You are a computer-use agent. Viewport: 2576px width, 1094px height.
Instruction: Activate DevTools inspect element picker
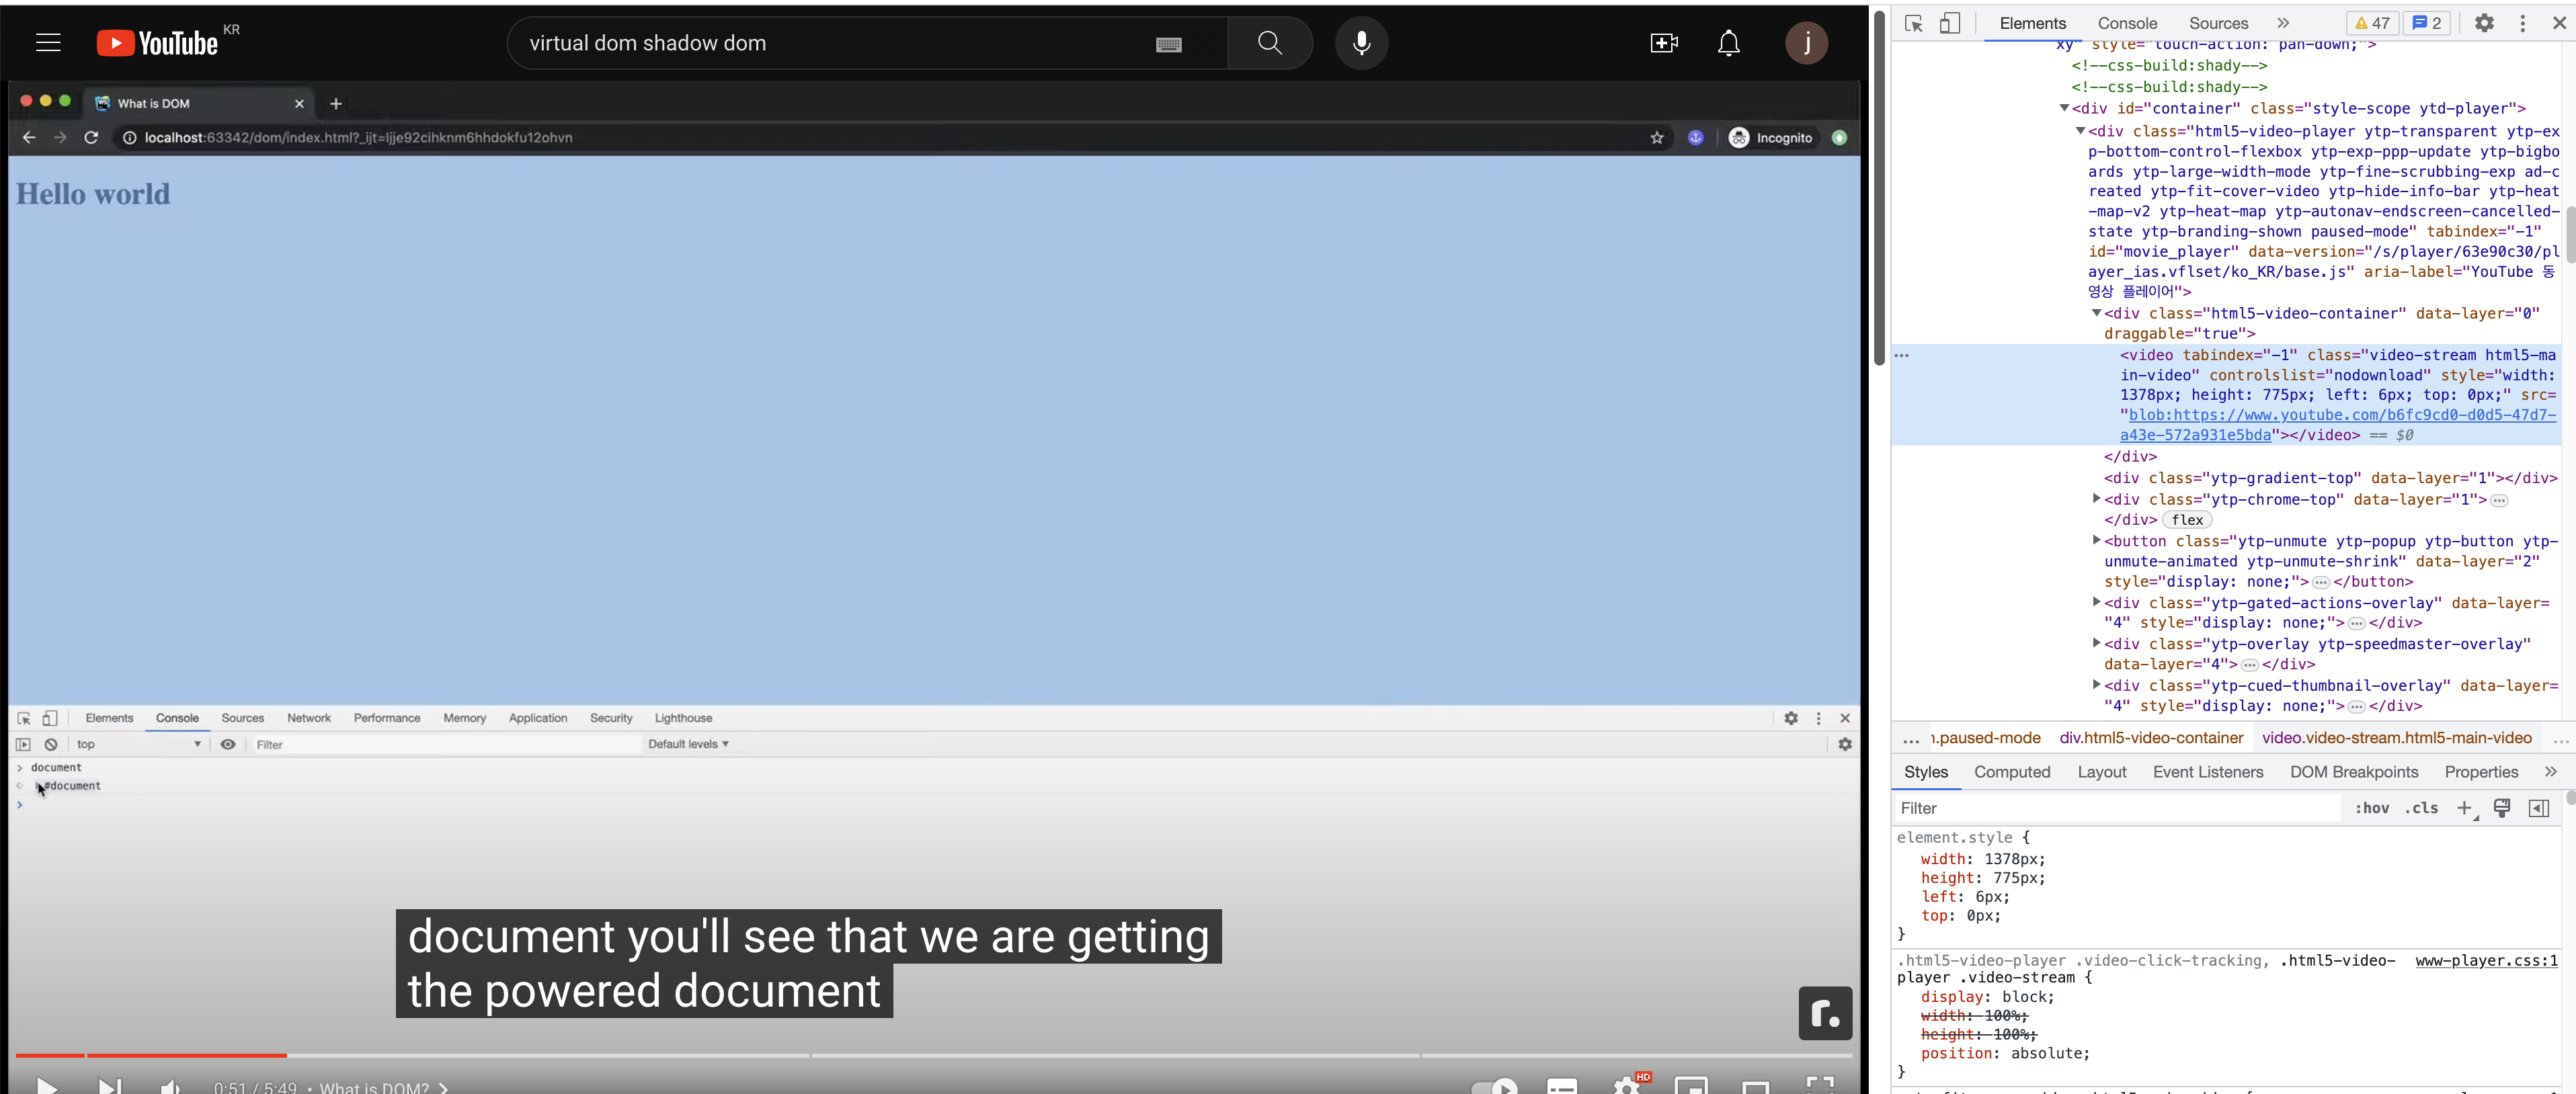tap(1913, 23)
